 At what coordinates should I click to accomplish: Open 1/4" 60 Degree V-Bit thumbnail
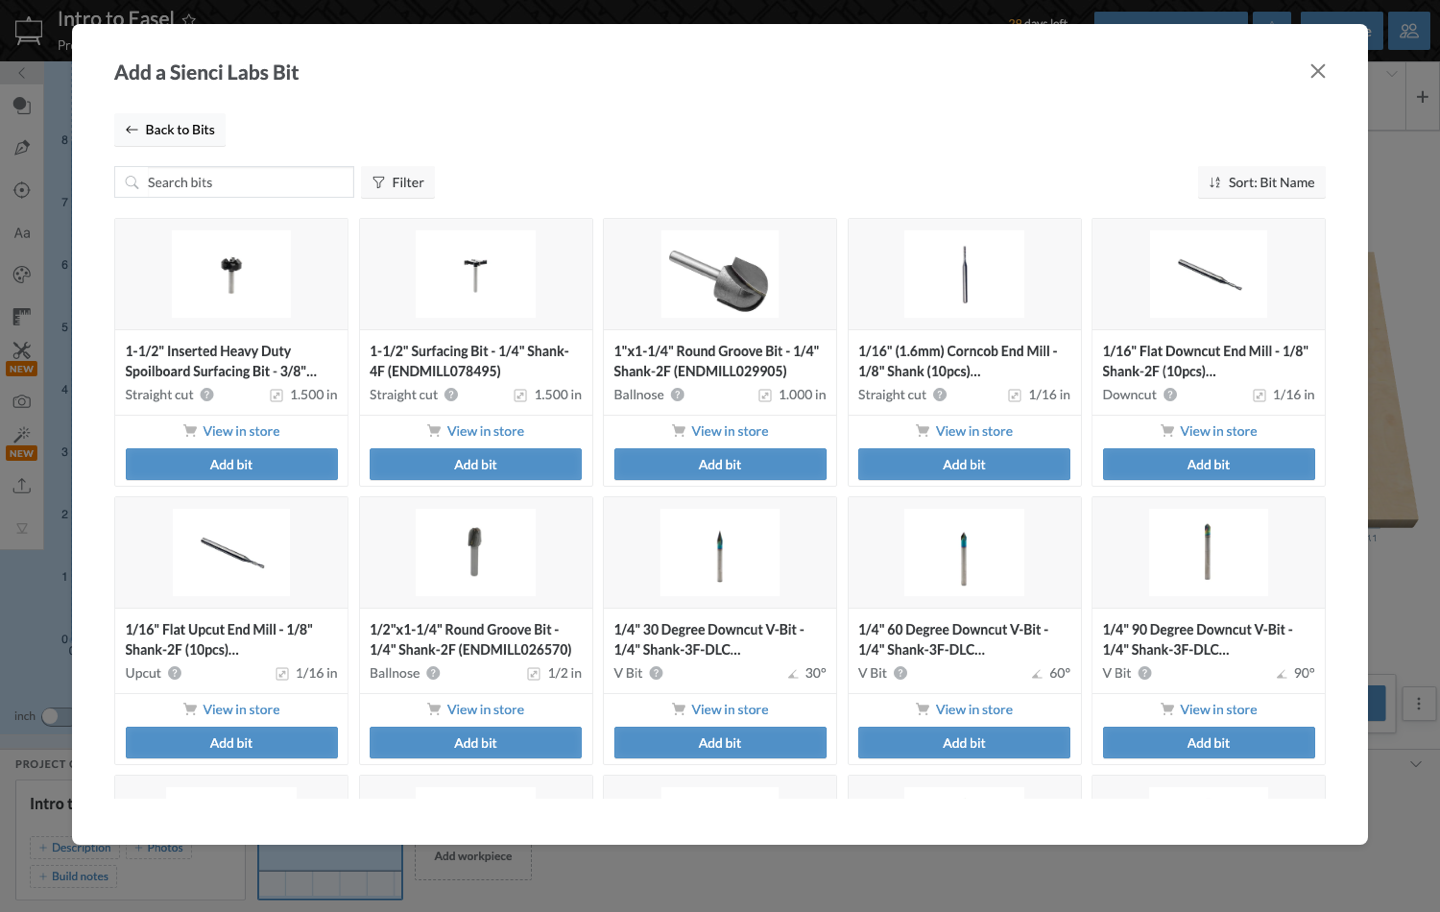click(964, 552)
